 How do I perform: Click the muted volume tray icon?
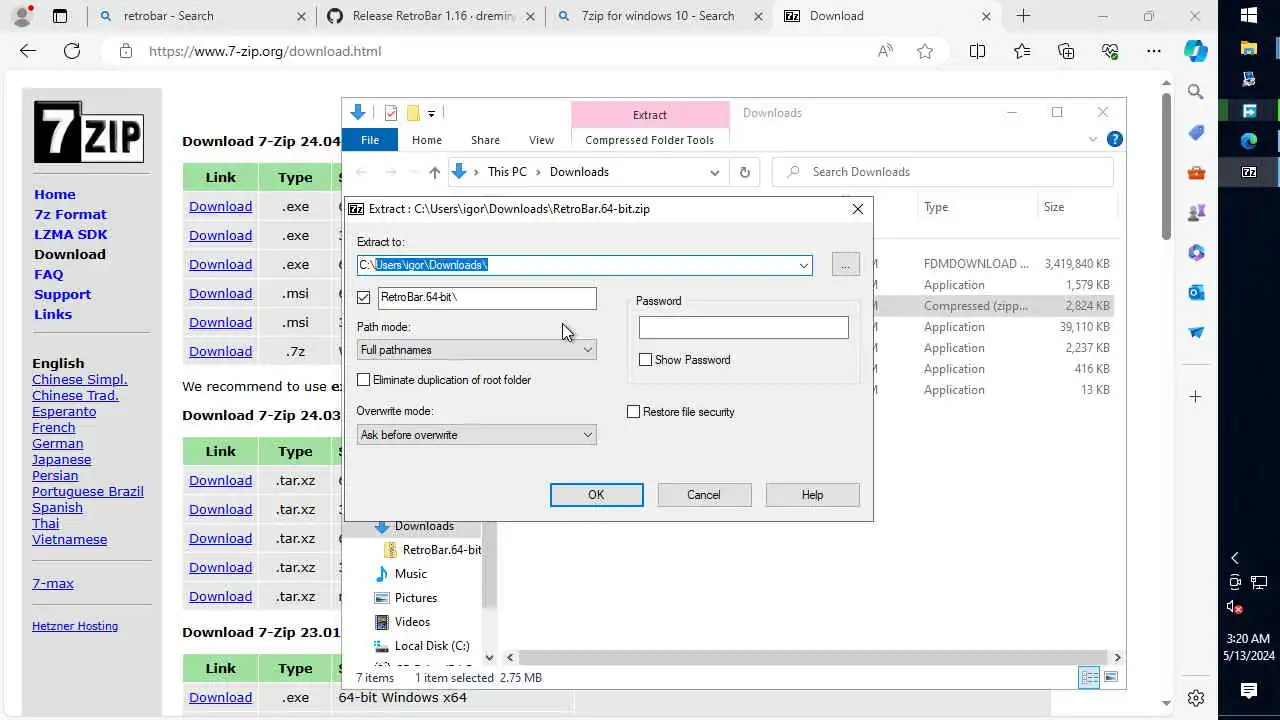(1235, 607)
